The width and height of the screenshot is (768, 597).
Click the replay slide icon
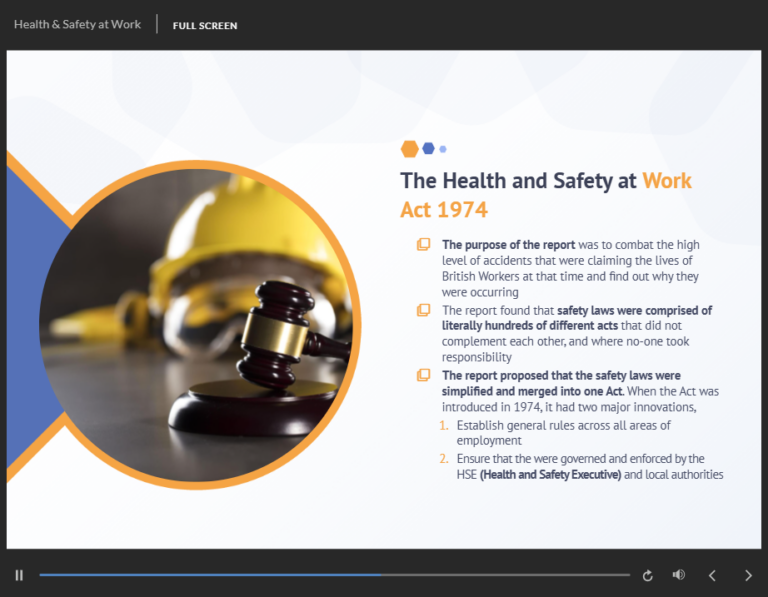tap(648, 575)
